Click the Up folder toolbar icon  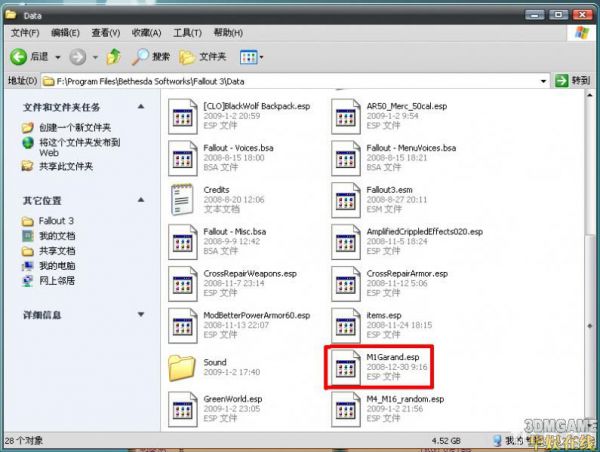tap(114, 56)
